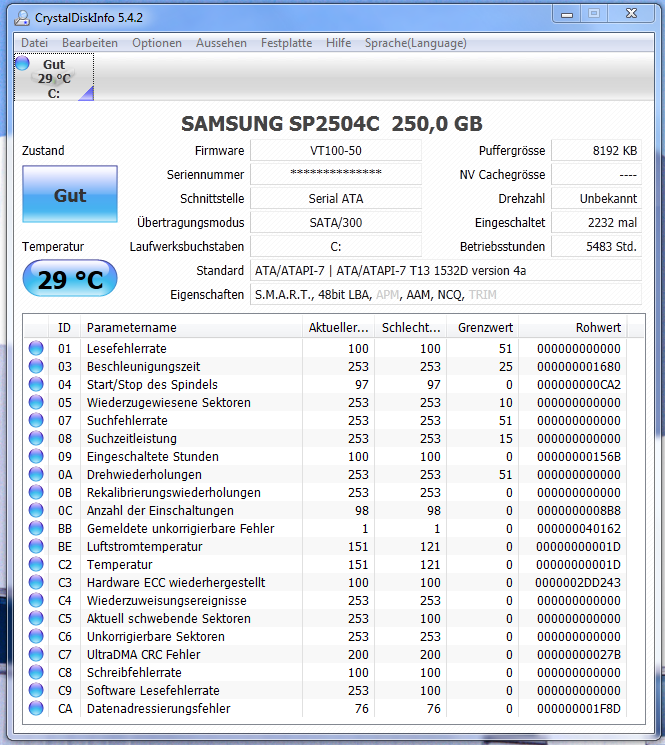This screenshot has height=745, width=665.
Task: Open the Optionen menu
Action: [157, 43]
